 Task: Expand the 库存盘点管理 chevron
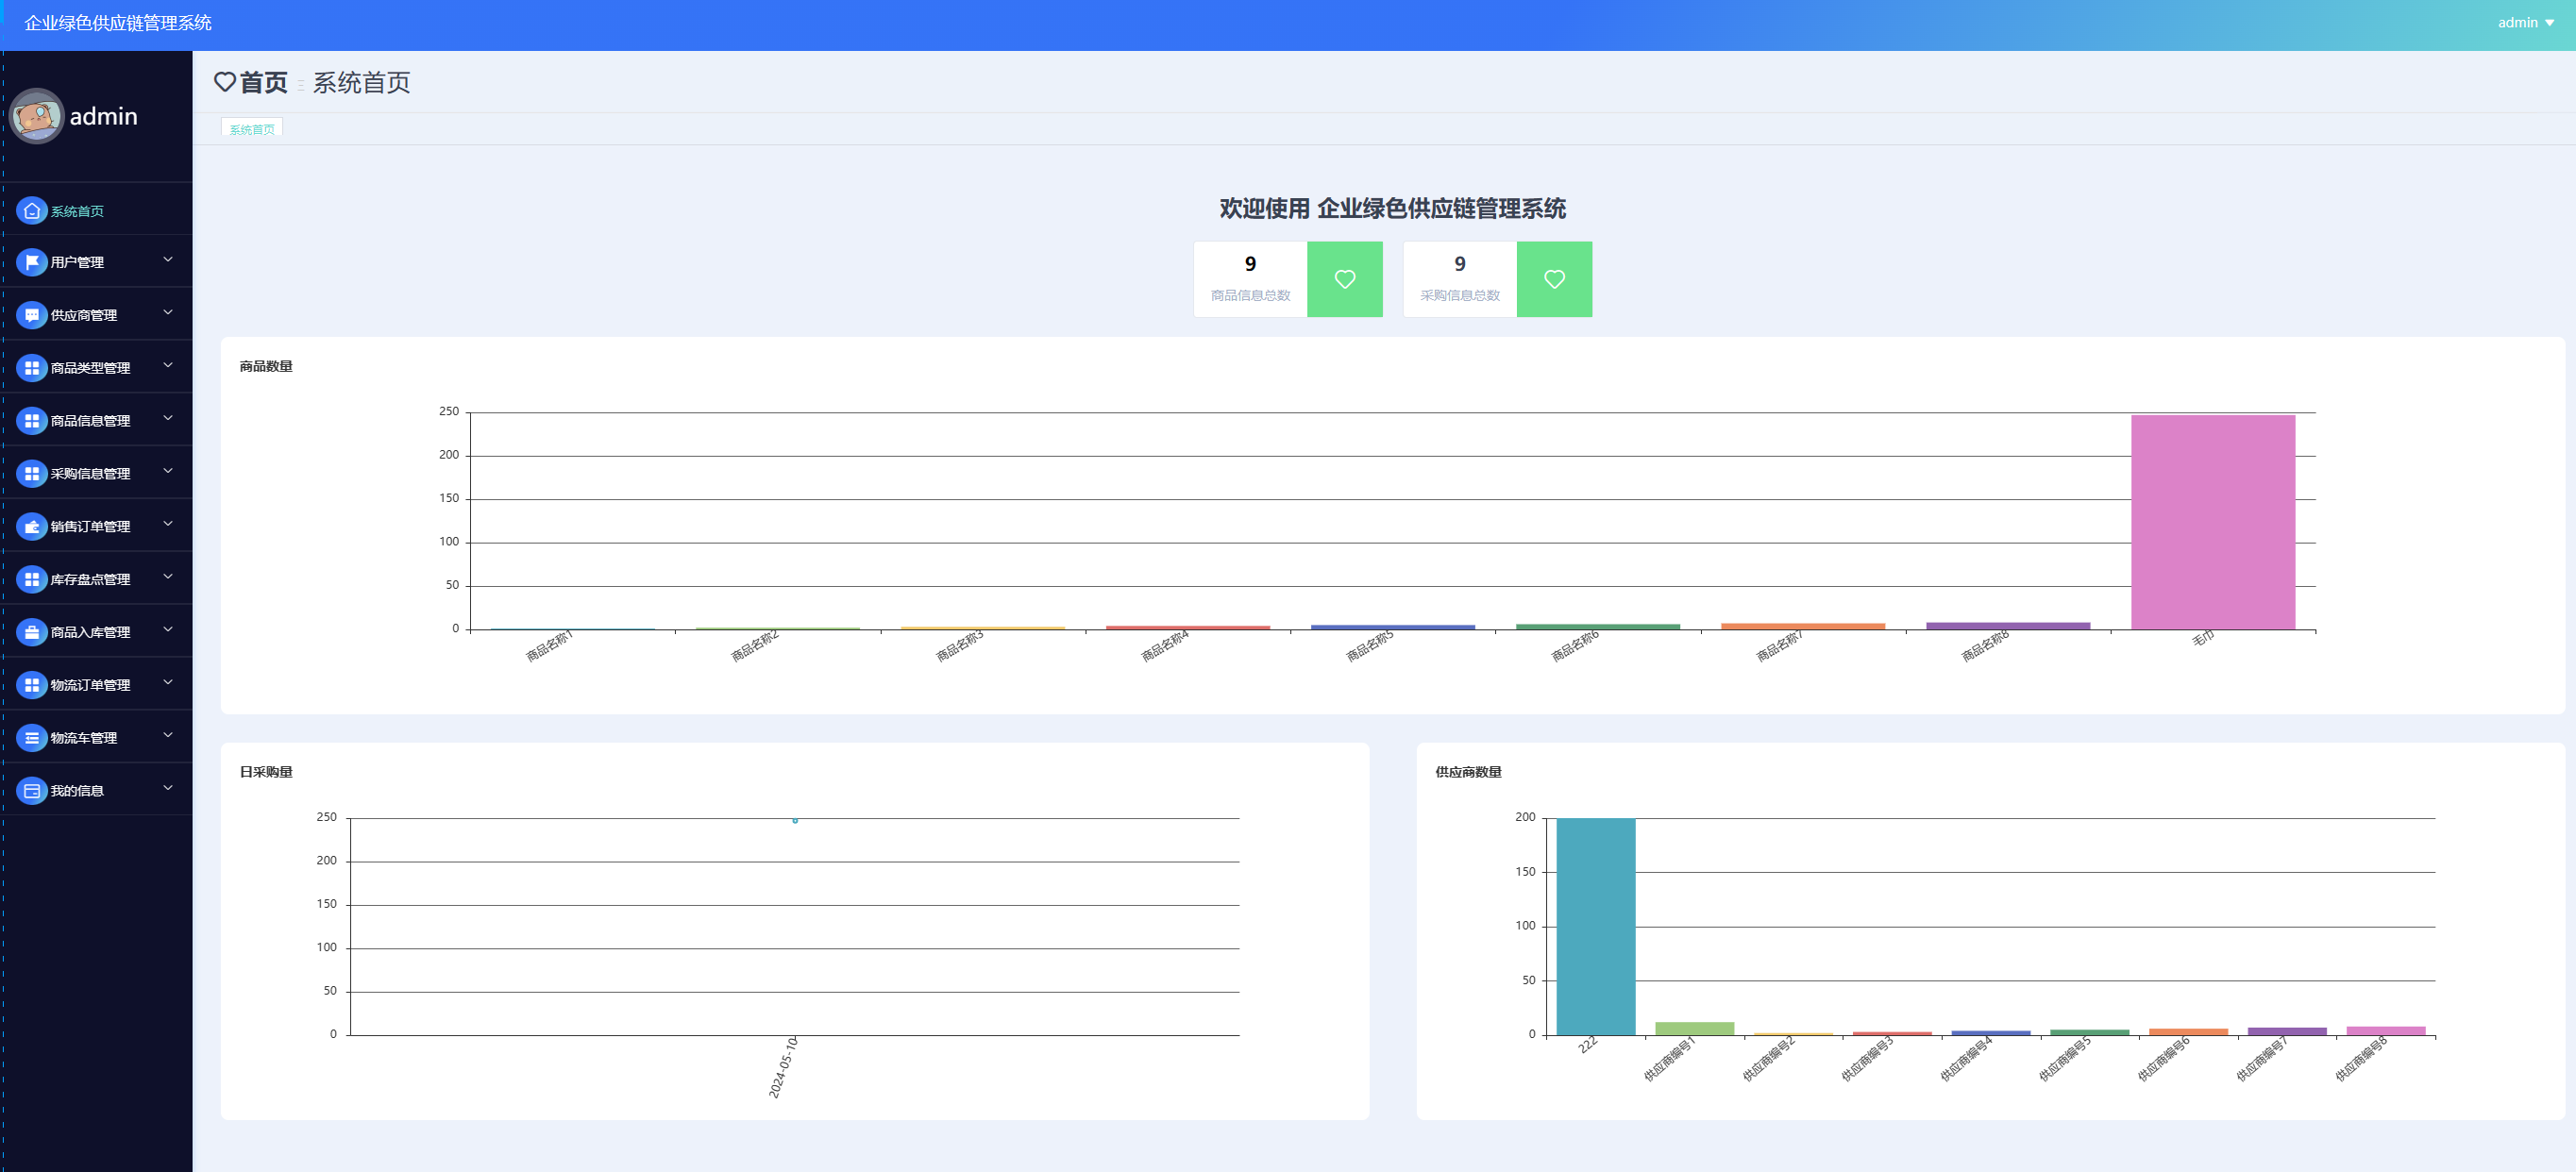pos(168,577)
